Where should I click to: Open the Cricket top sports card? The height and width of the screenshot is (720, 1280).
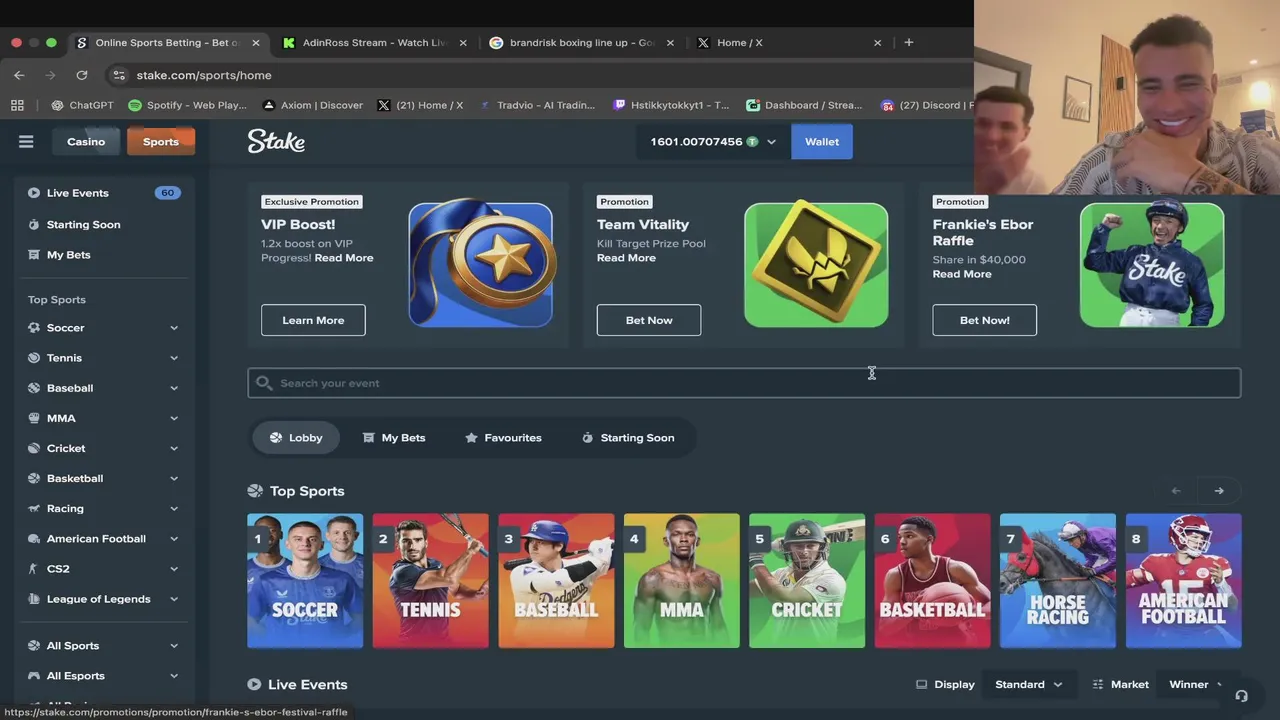point(807,581)
